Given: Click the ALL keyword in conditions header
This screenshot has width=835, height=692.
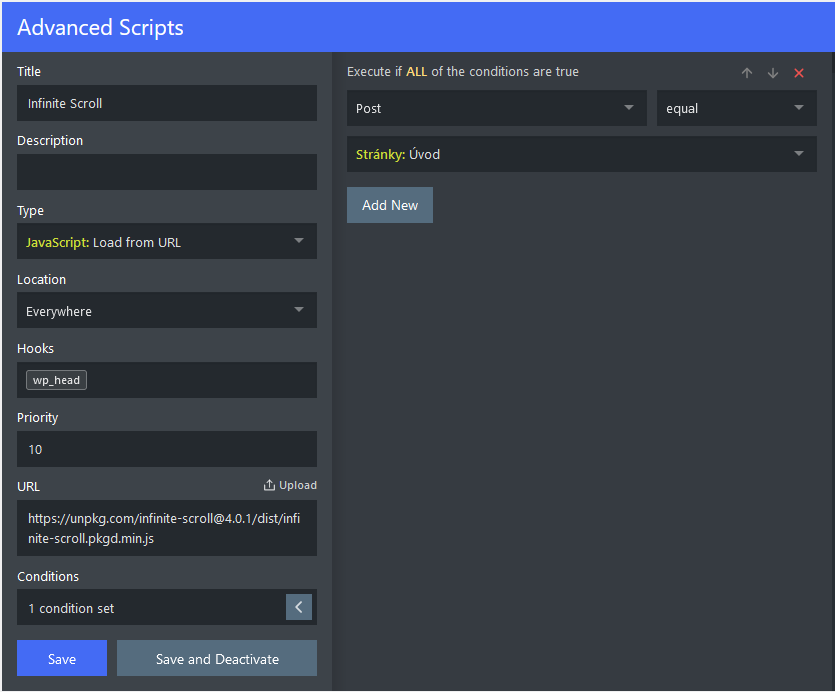Looking at the screenshot, I should click(x=416, y=72).
